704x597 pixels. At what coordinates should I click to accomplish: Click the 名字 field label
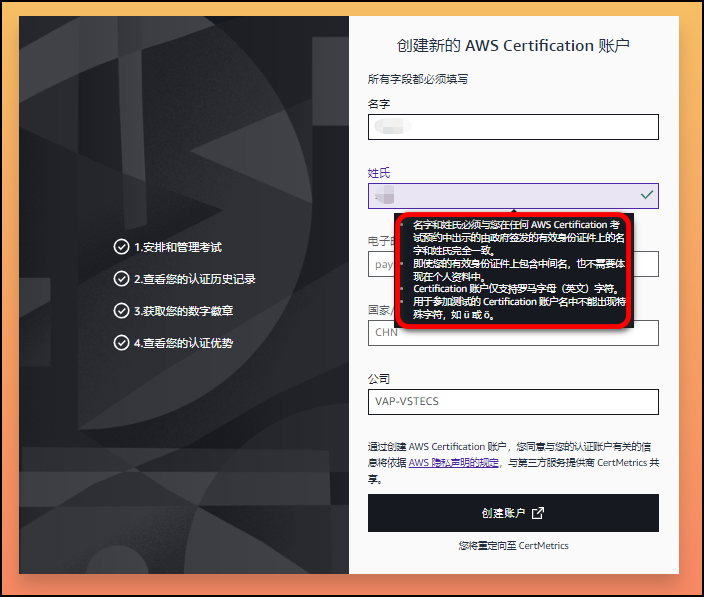tap(379, 104)
